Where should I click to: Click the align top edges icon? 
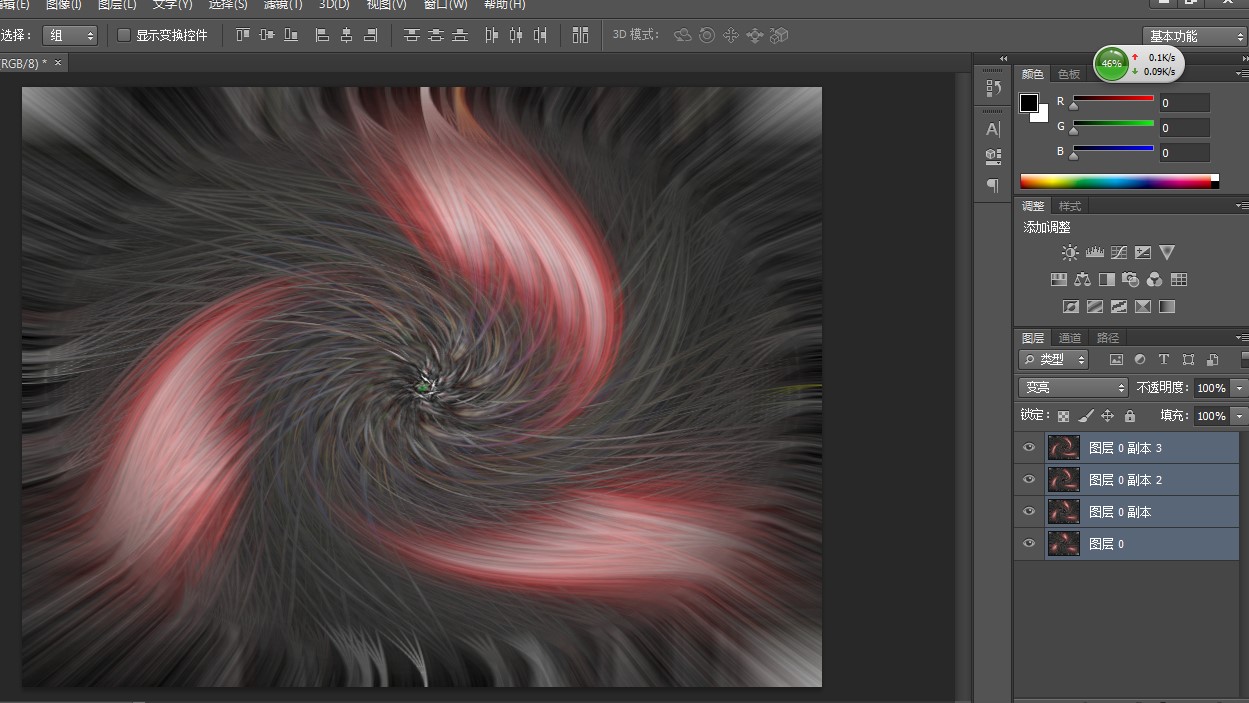[243, 35]
